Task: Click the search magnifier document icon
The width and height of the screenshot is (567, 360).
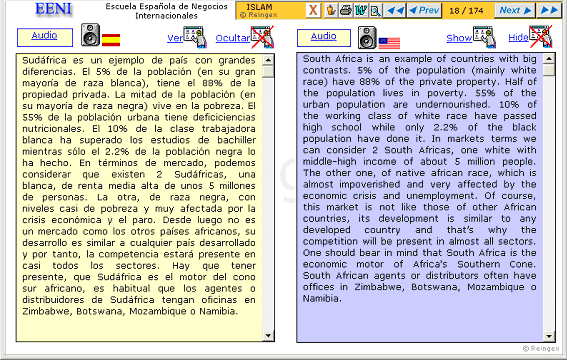Action: point(375,10)
